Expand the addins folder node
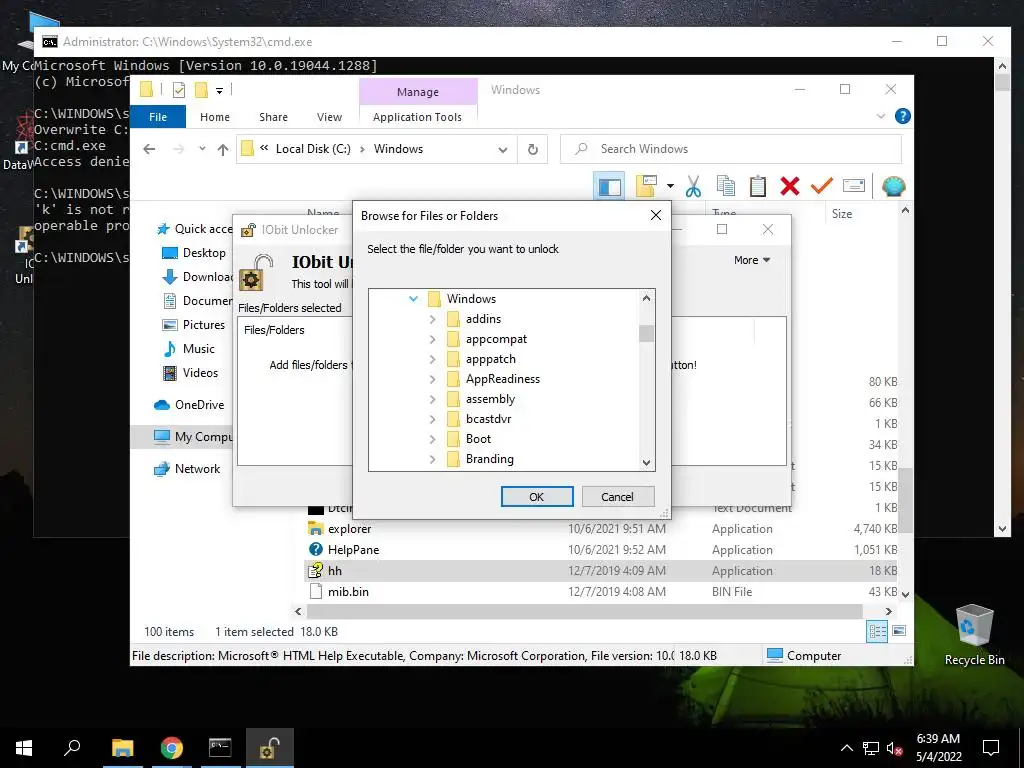Viewport: 1024px width, 768px height. pyautogui.click(x=432, y=319)
